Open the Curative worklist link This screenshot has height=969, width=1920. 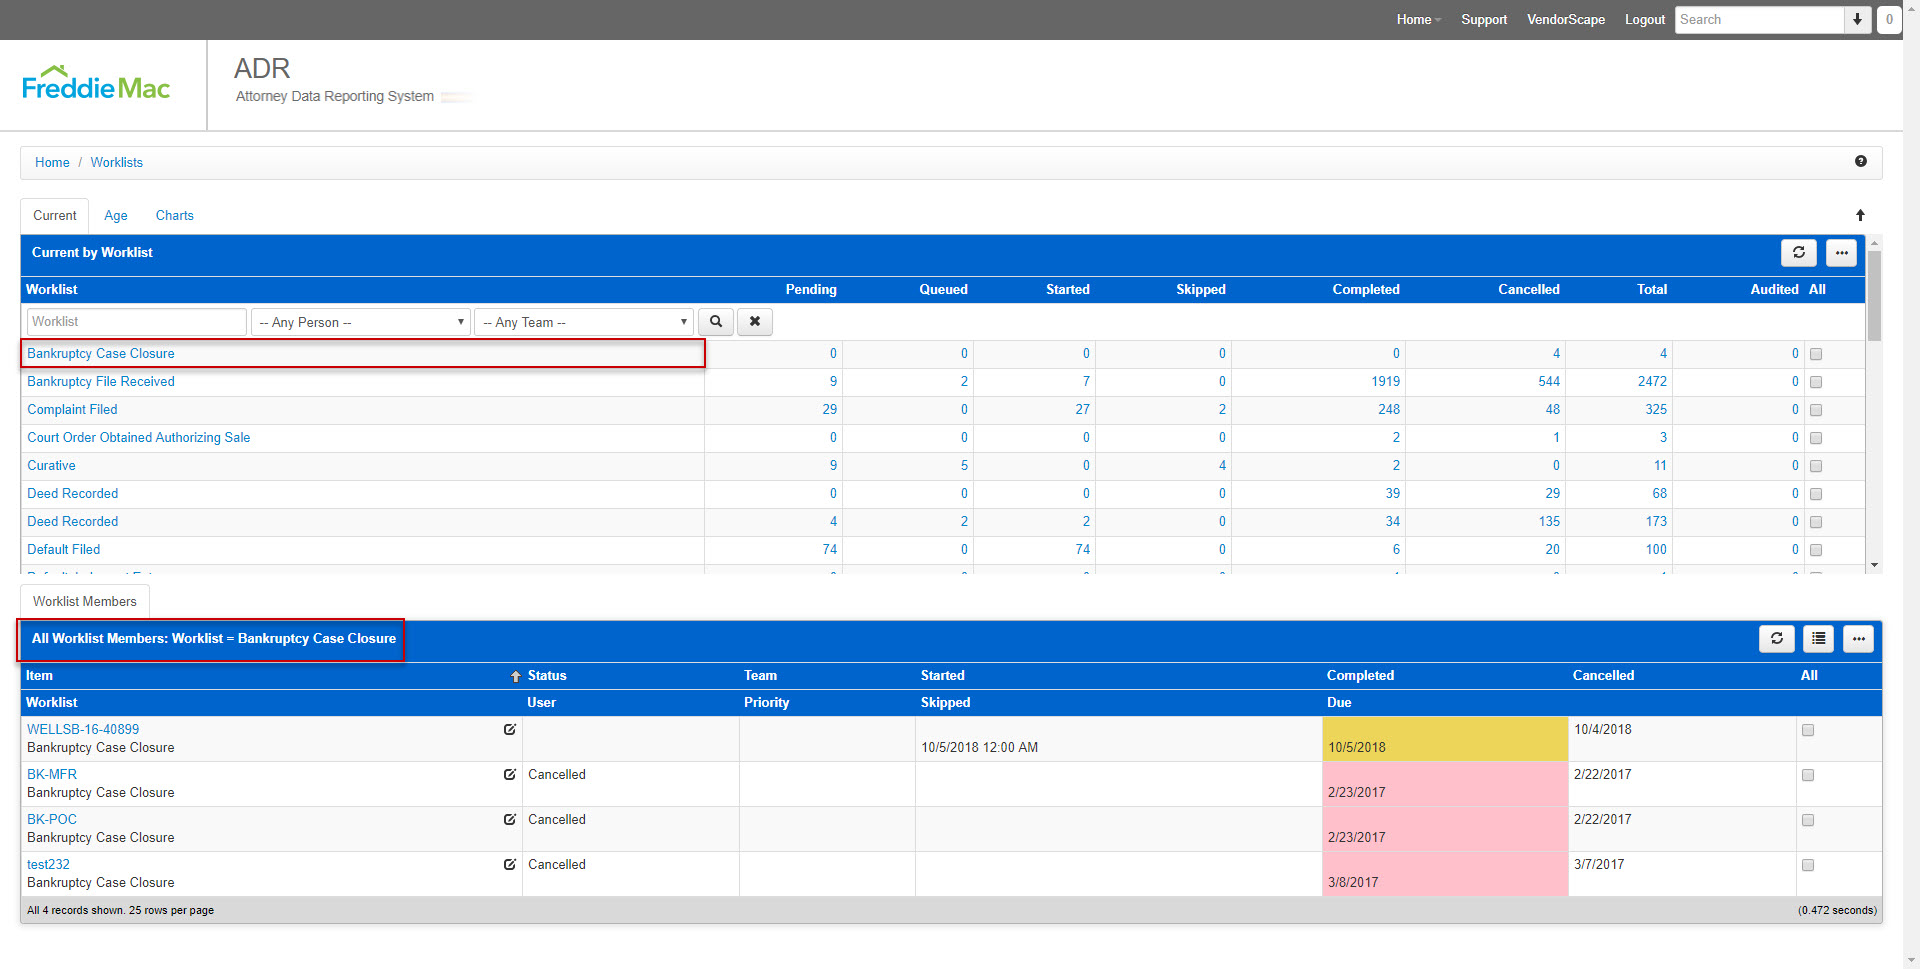point(51,466)
